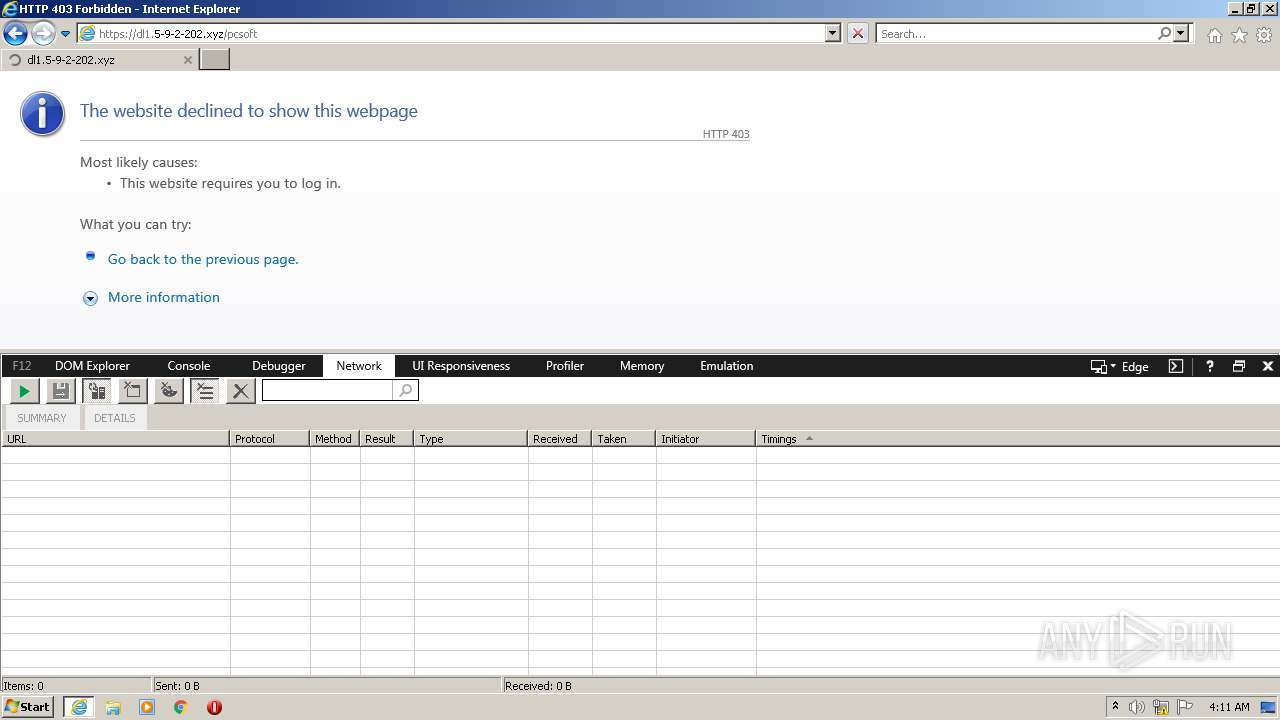The image size is (1280, 720).
Task: Sort by the Received column header
Action: click(560, 439)
